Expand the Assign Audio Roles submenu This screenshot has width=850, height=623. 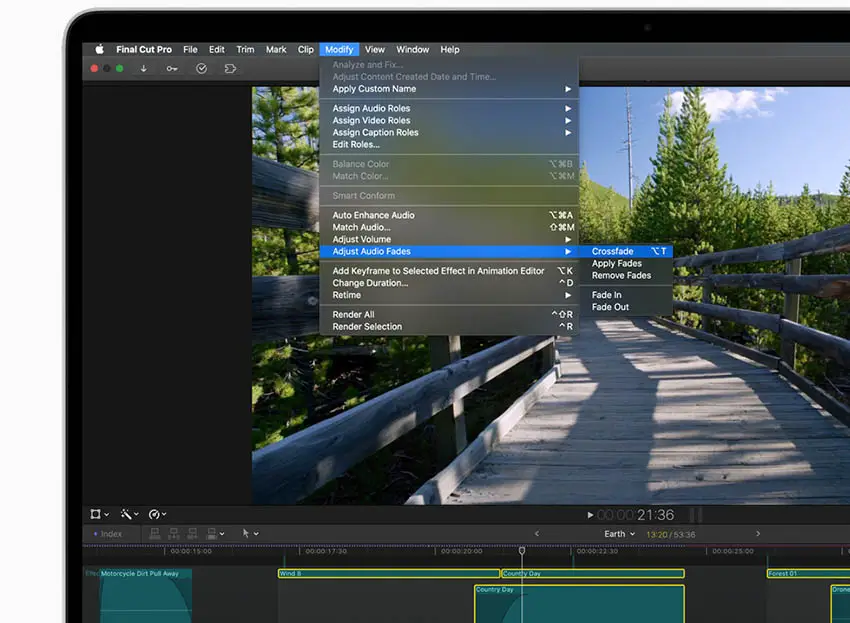point(449,108)
